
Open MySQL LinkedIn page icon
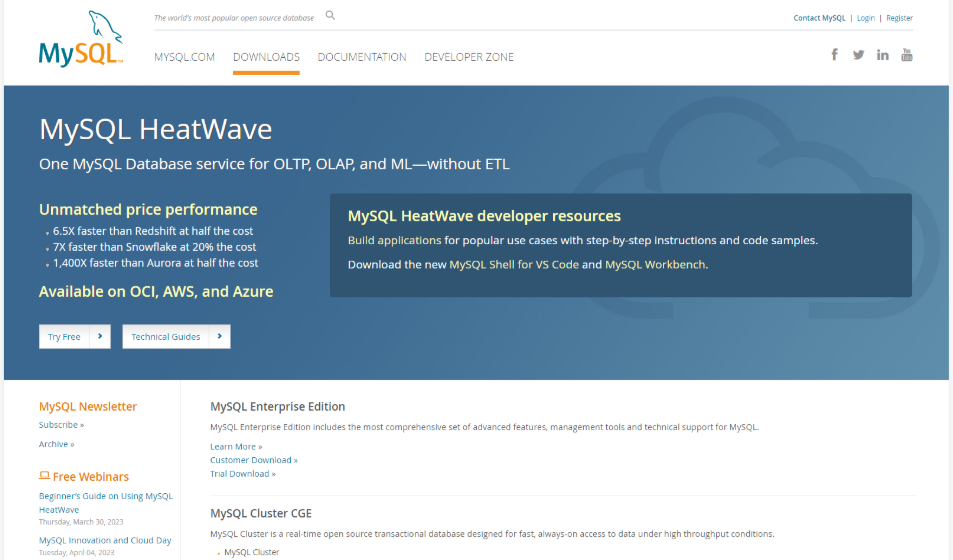pos(882,55)
